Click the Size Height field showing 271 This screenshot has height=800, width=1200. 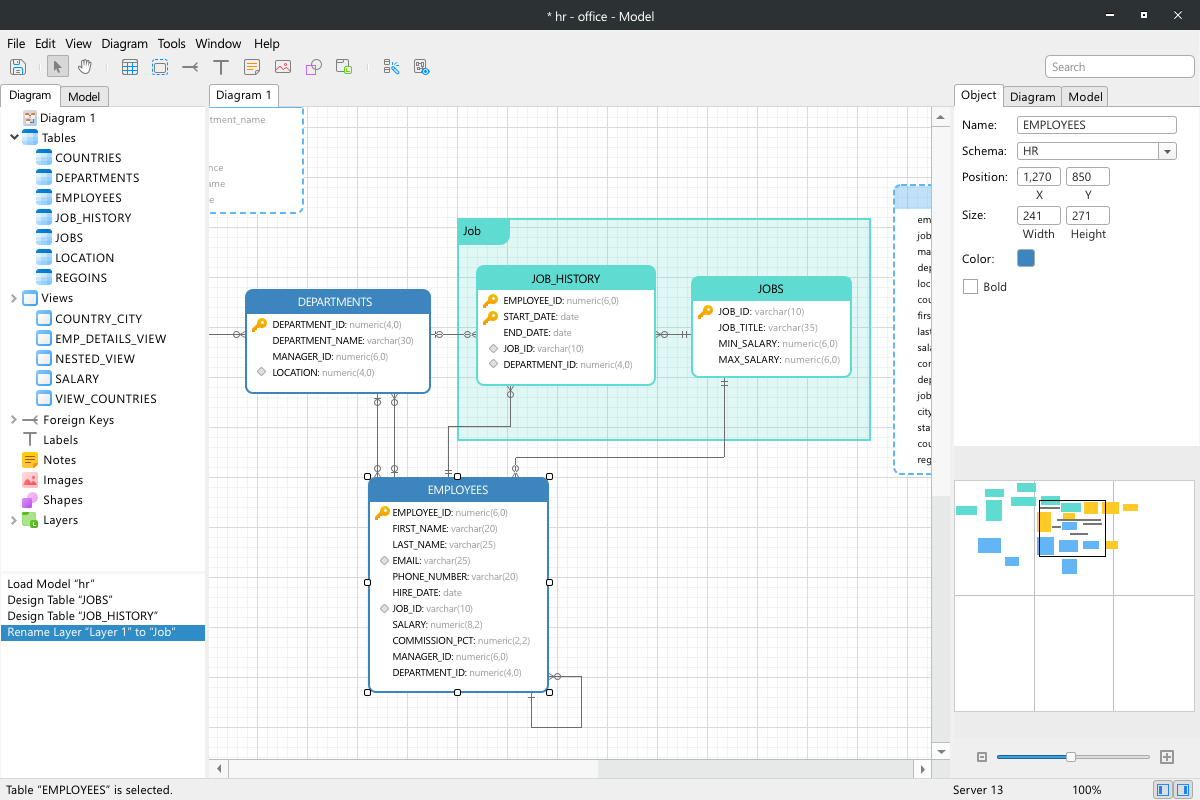(1088, 216)
